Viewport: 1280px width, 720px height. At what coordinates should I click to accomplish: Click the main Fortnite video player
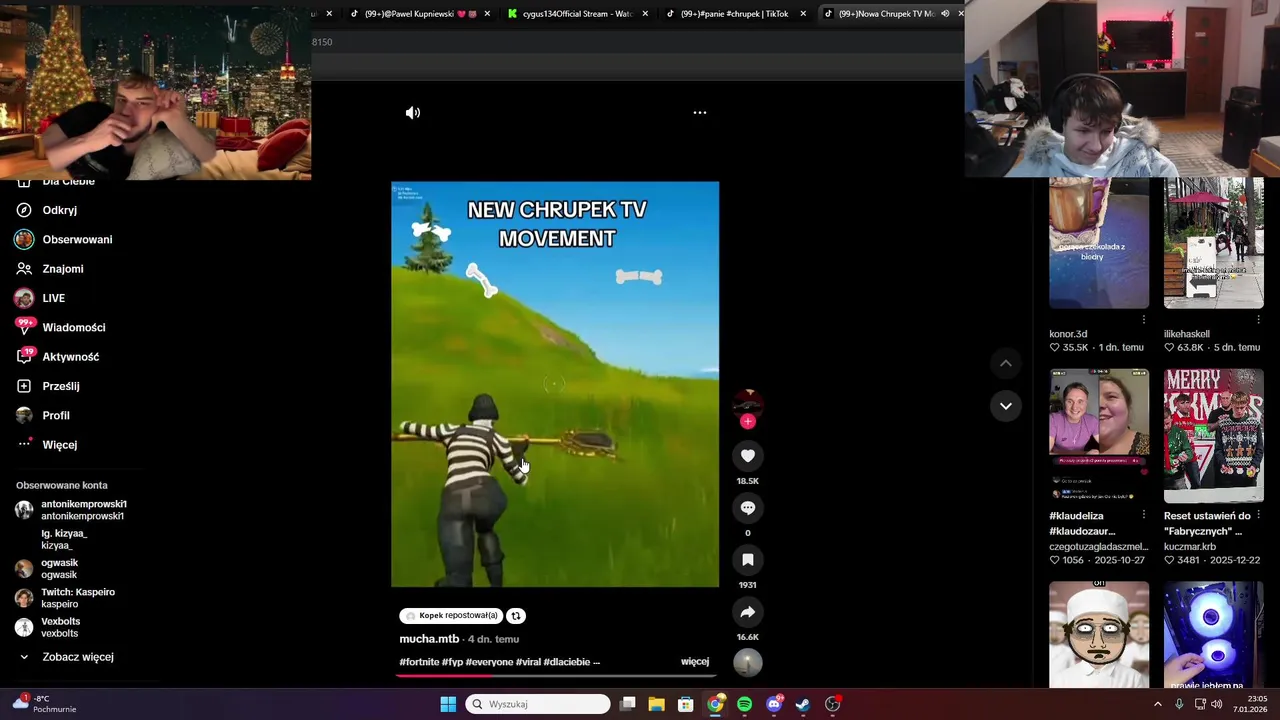tap(555, 385)
